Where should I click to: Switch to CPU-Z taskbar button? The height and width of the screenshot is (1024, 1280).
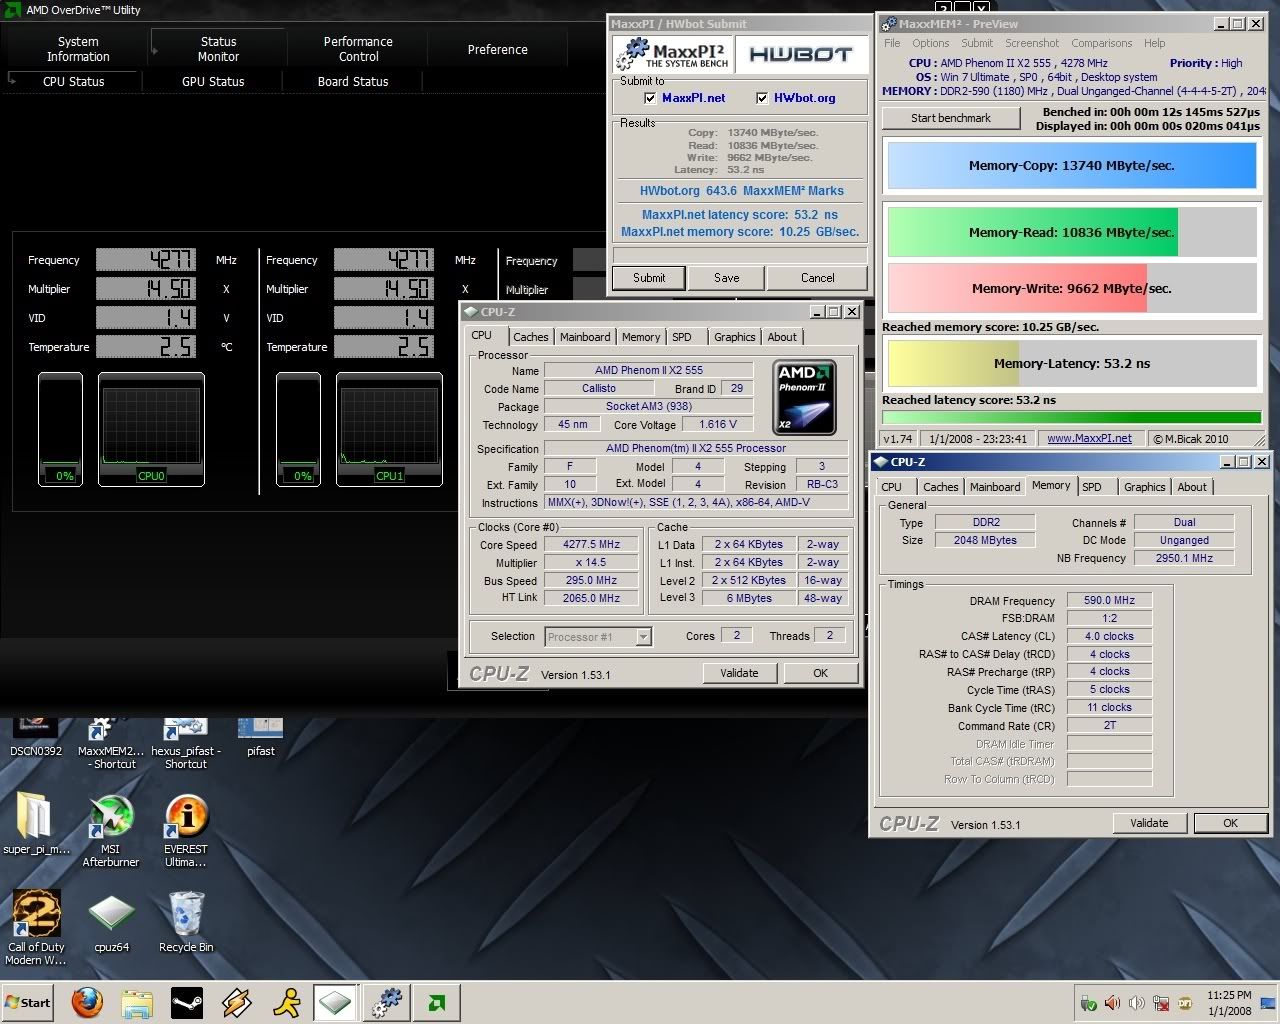tap(334, 1003)
